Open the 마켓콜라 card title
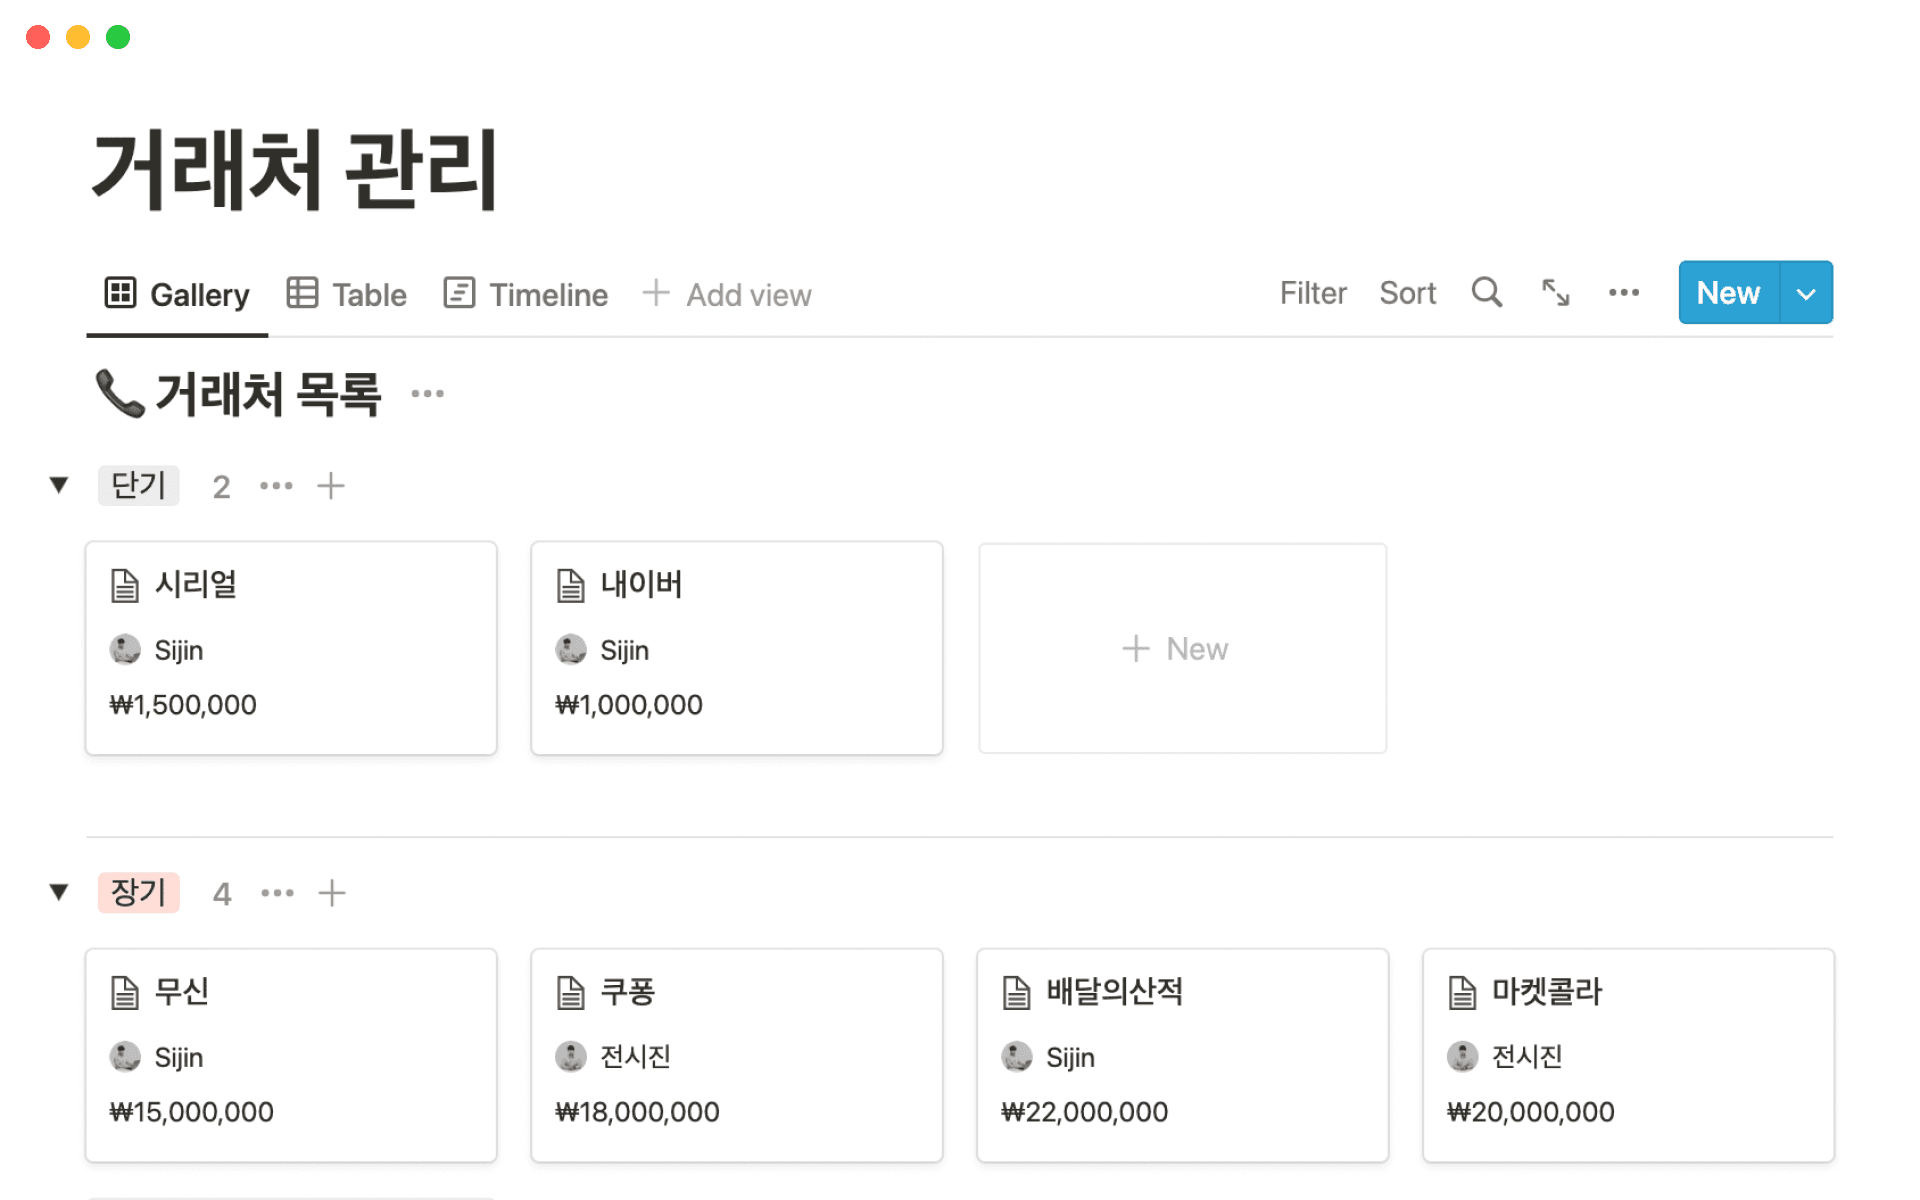The width and height of the screenshot is (1920, 1200). (x=1547, y=991)
